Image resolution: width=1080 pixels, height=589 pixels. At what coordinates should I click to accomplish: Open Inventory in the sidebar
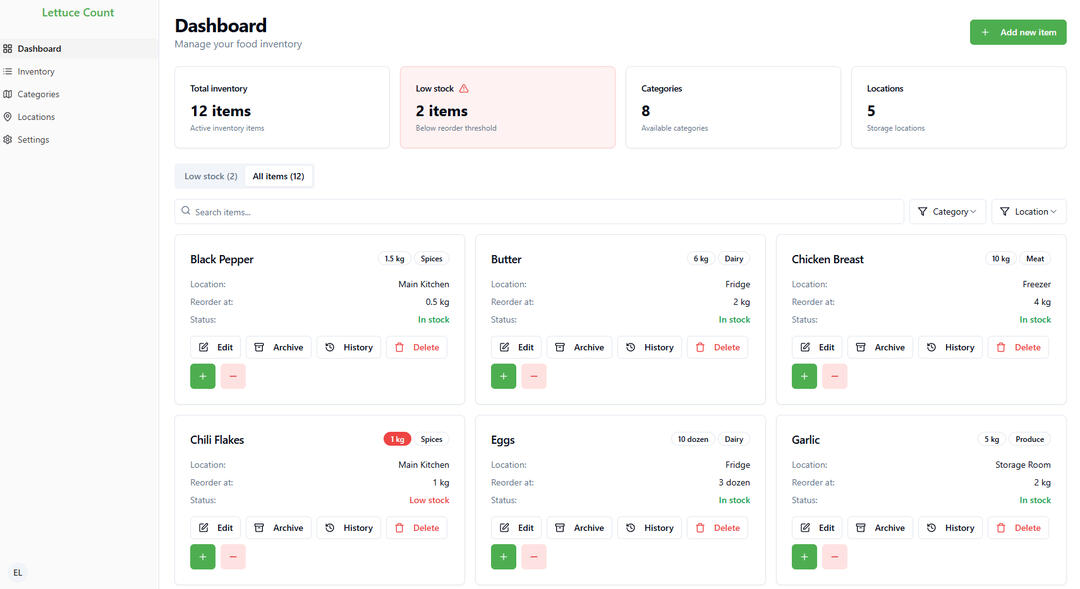click(36, 72)
